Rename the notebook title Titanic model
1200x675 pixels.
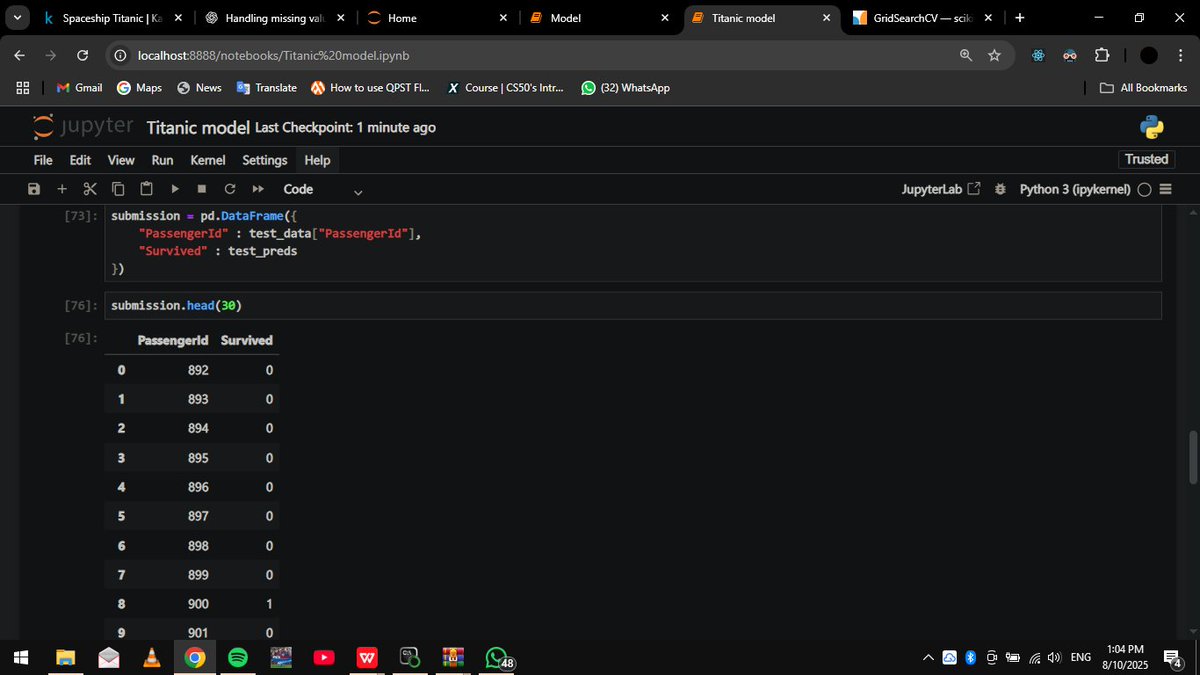click(x=198, y=127)
